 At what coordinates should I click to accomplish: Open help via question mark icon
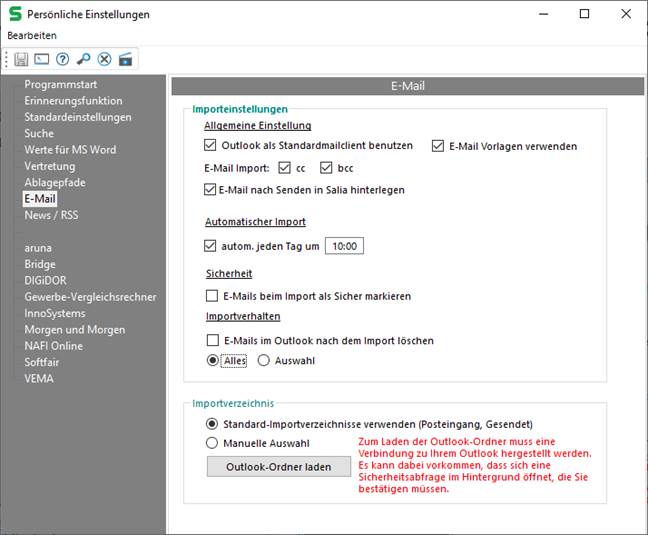62,59
